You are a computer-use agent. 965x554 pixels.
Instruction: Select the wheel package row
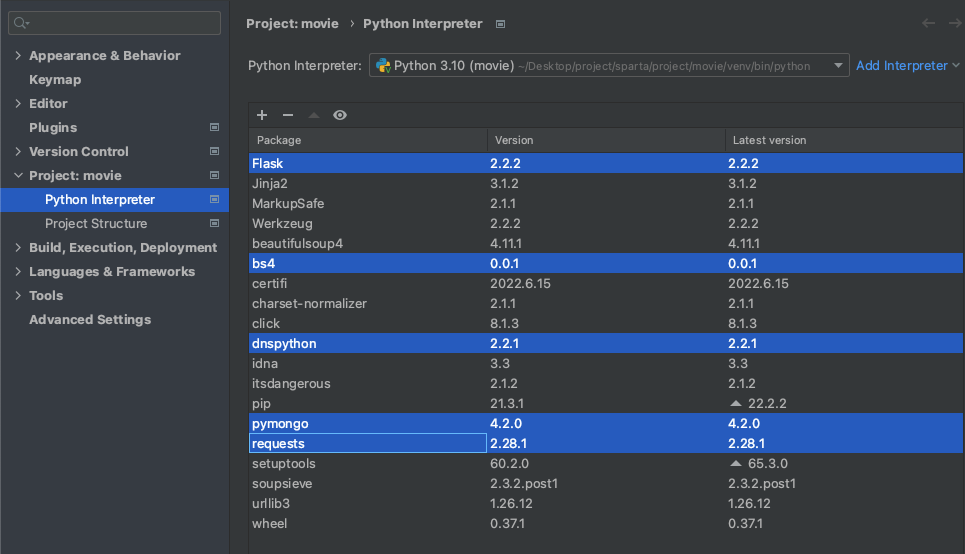pyautogui.click(x=606, y=523)
